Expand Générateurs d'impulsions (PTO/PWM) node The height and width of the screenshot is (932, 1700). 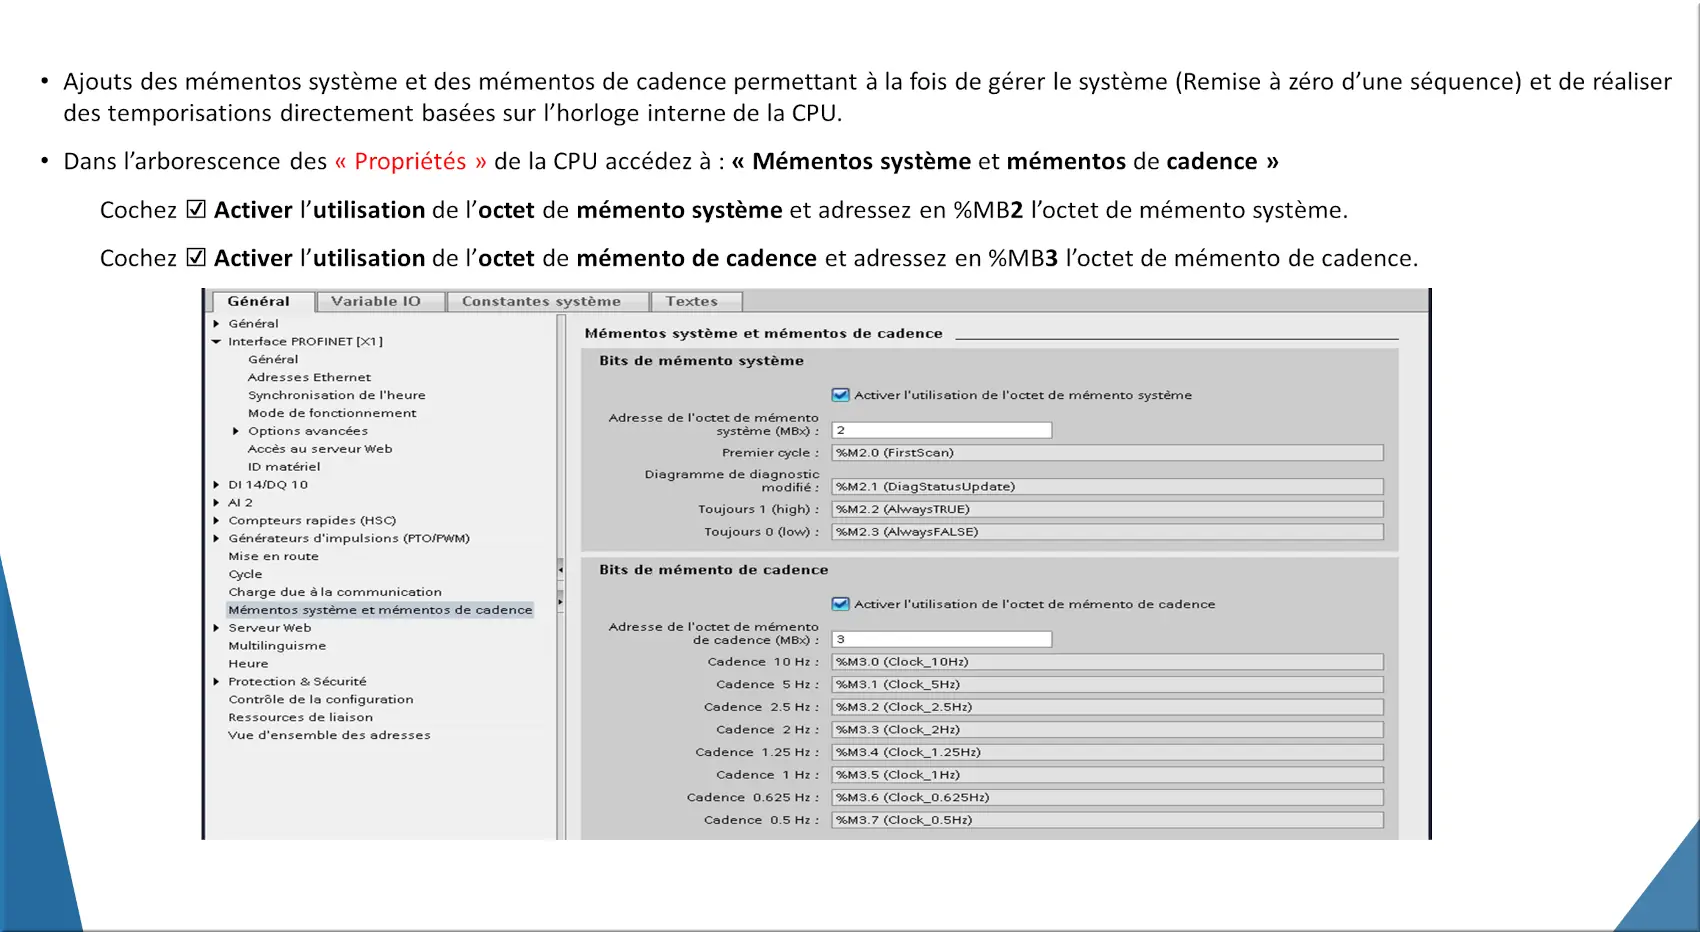(x=216, y=539)
